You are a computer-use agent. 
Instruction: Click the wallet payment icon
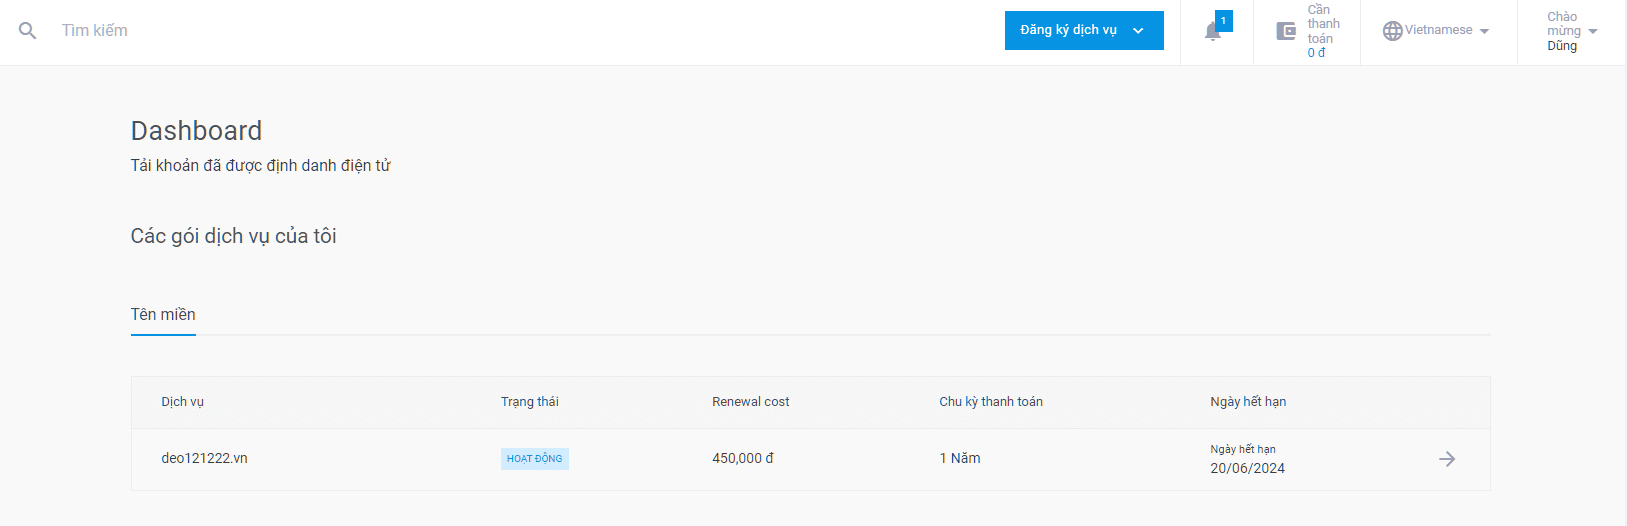[1286, 31]
